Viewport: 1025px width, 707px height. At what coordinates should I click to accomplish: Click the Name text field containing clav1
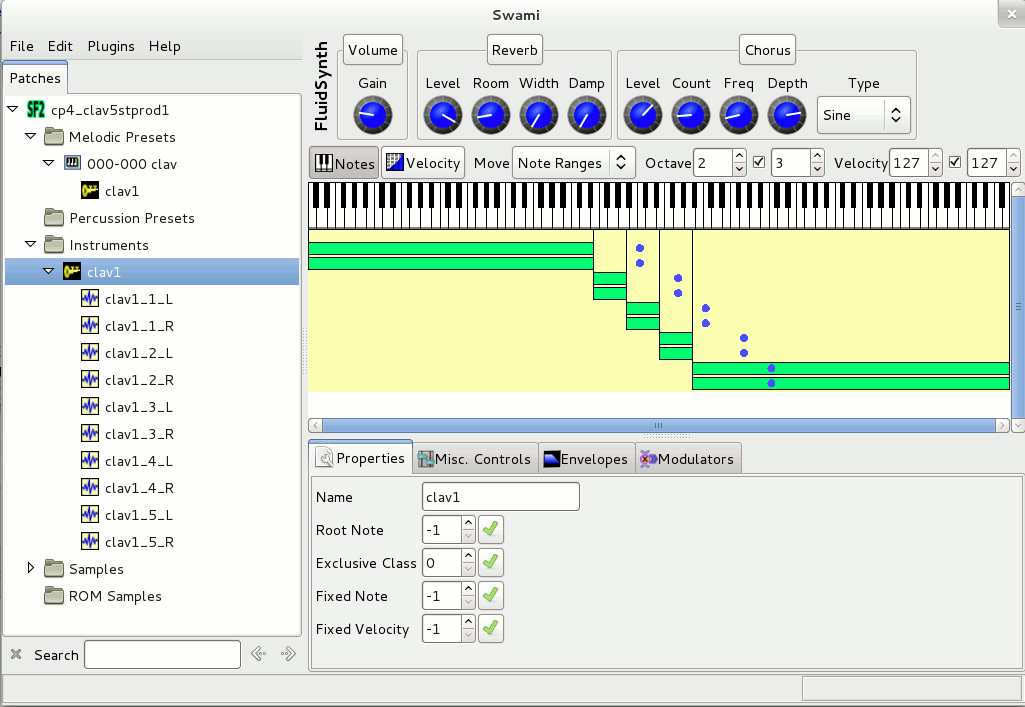[x=500, y=497]
